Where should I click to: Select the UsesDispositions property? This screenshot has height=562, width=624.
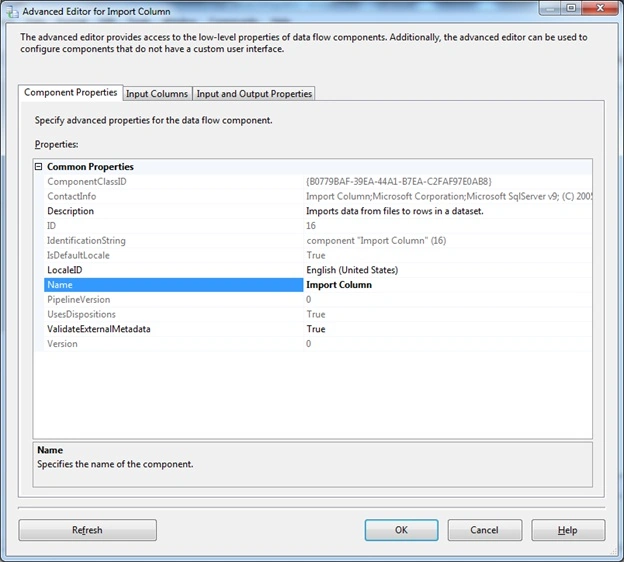pyautogui.click(x=174, y=314)
